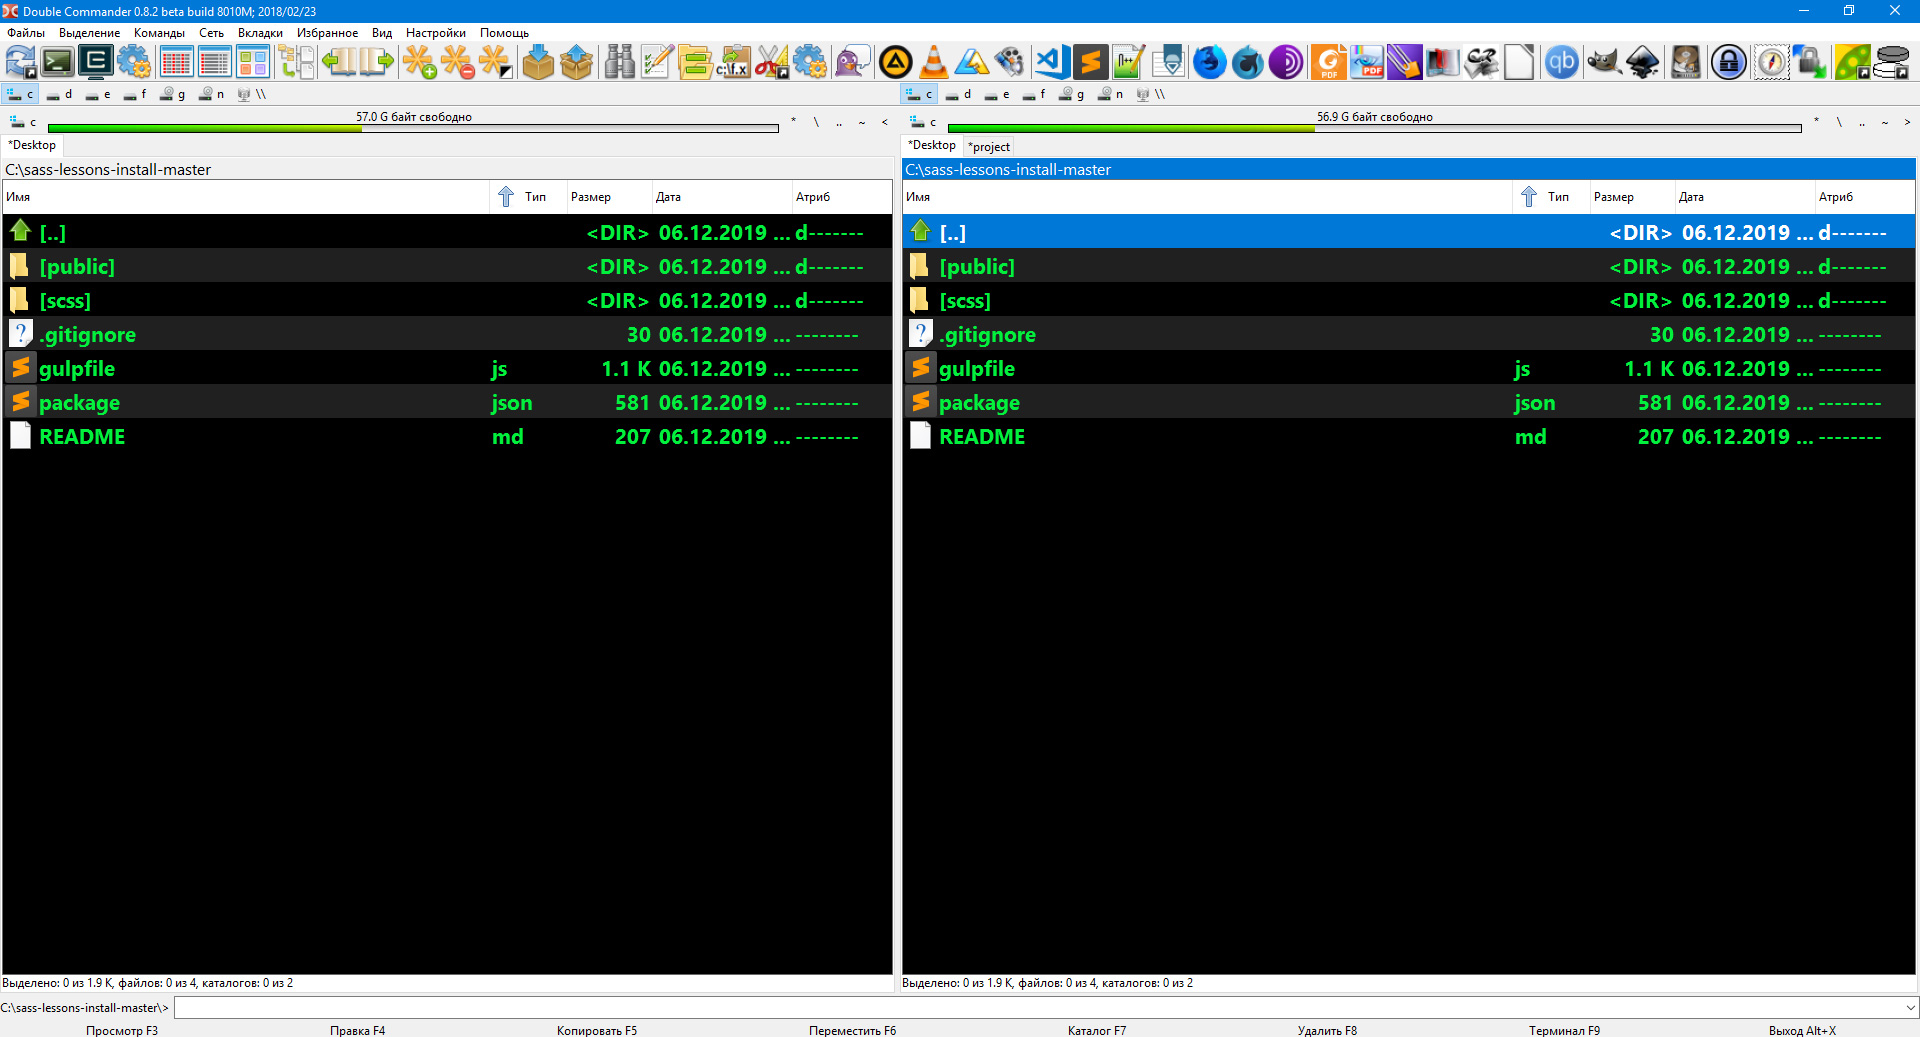Open left panel drive list button
Screen dimensions: 1920x1037
coord(22,122)
